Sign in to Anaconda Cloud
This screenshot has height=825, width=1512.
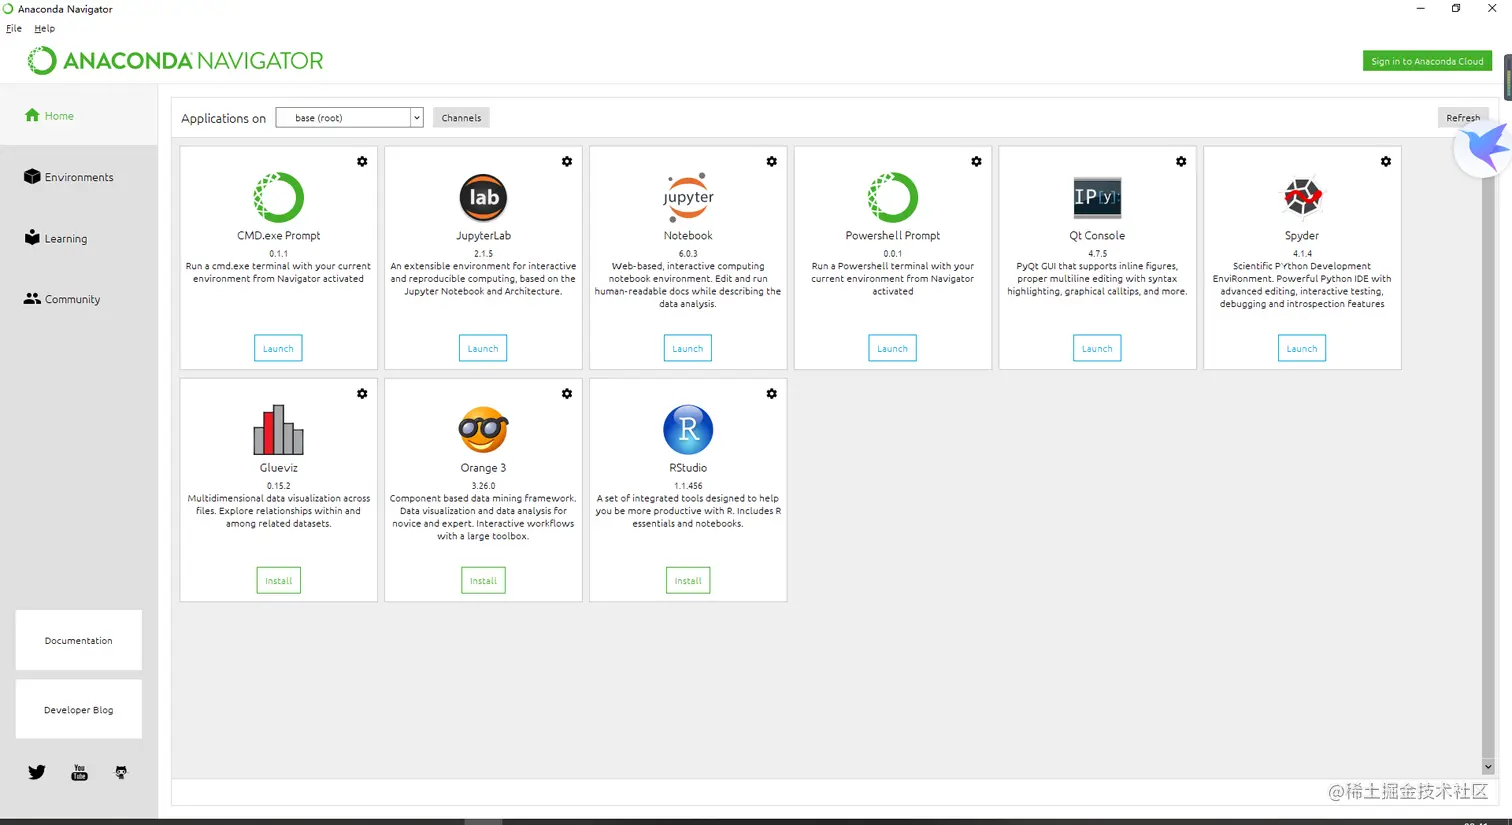click(x=1427, y=61)
